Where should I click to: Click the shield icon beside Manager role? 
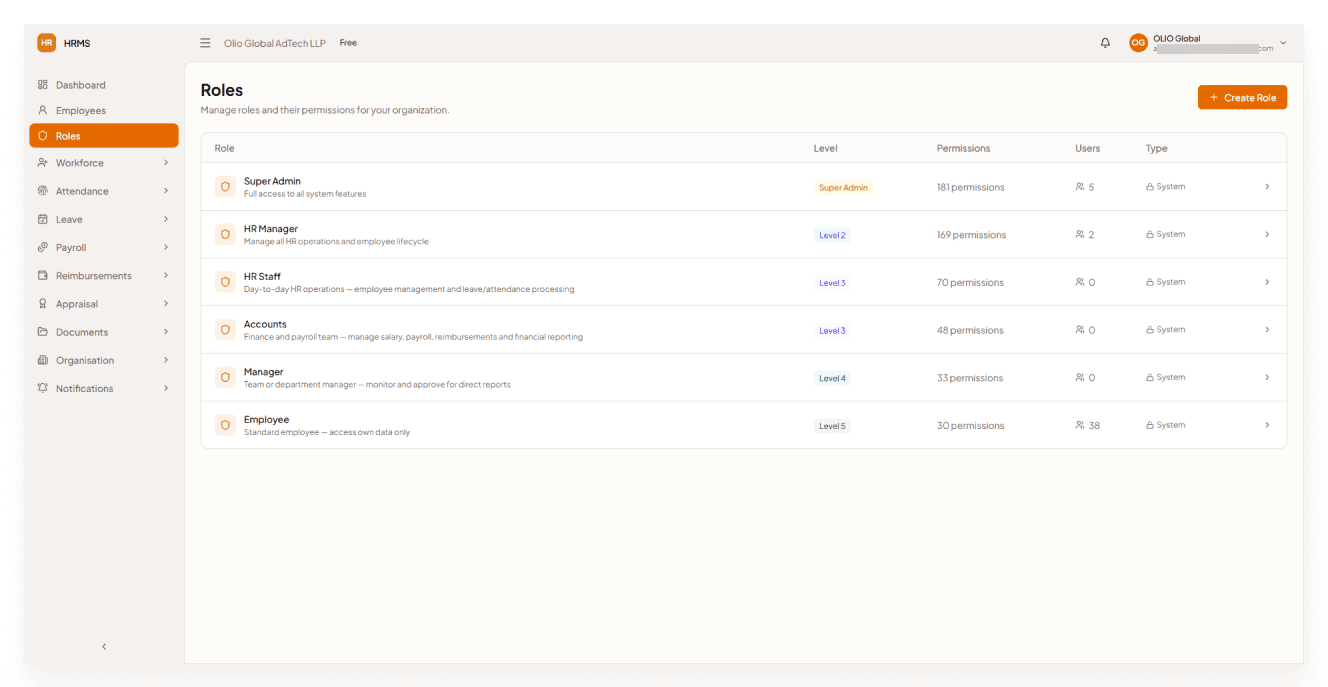(225, 378)
